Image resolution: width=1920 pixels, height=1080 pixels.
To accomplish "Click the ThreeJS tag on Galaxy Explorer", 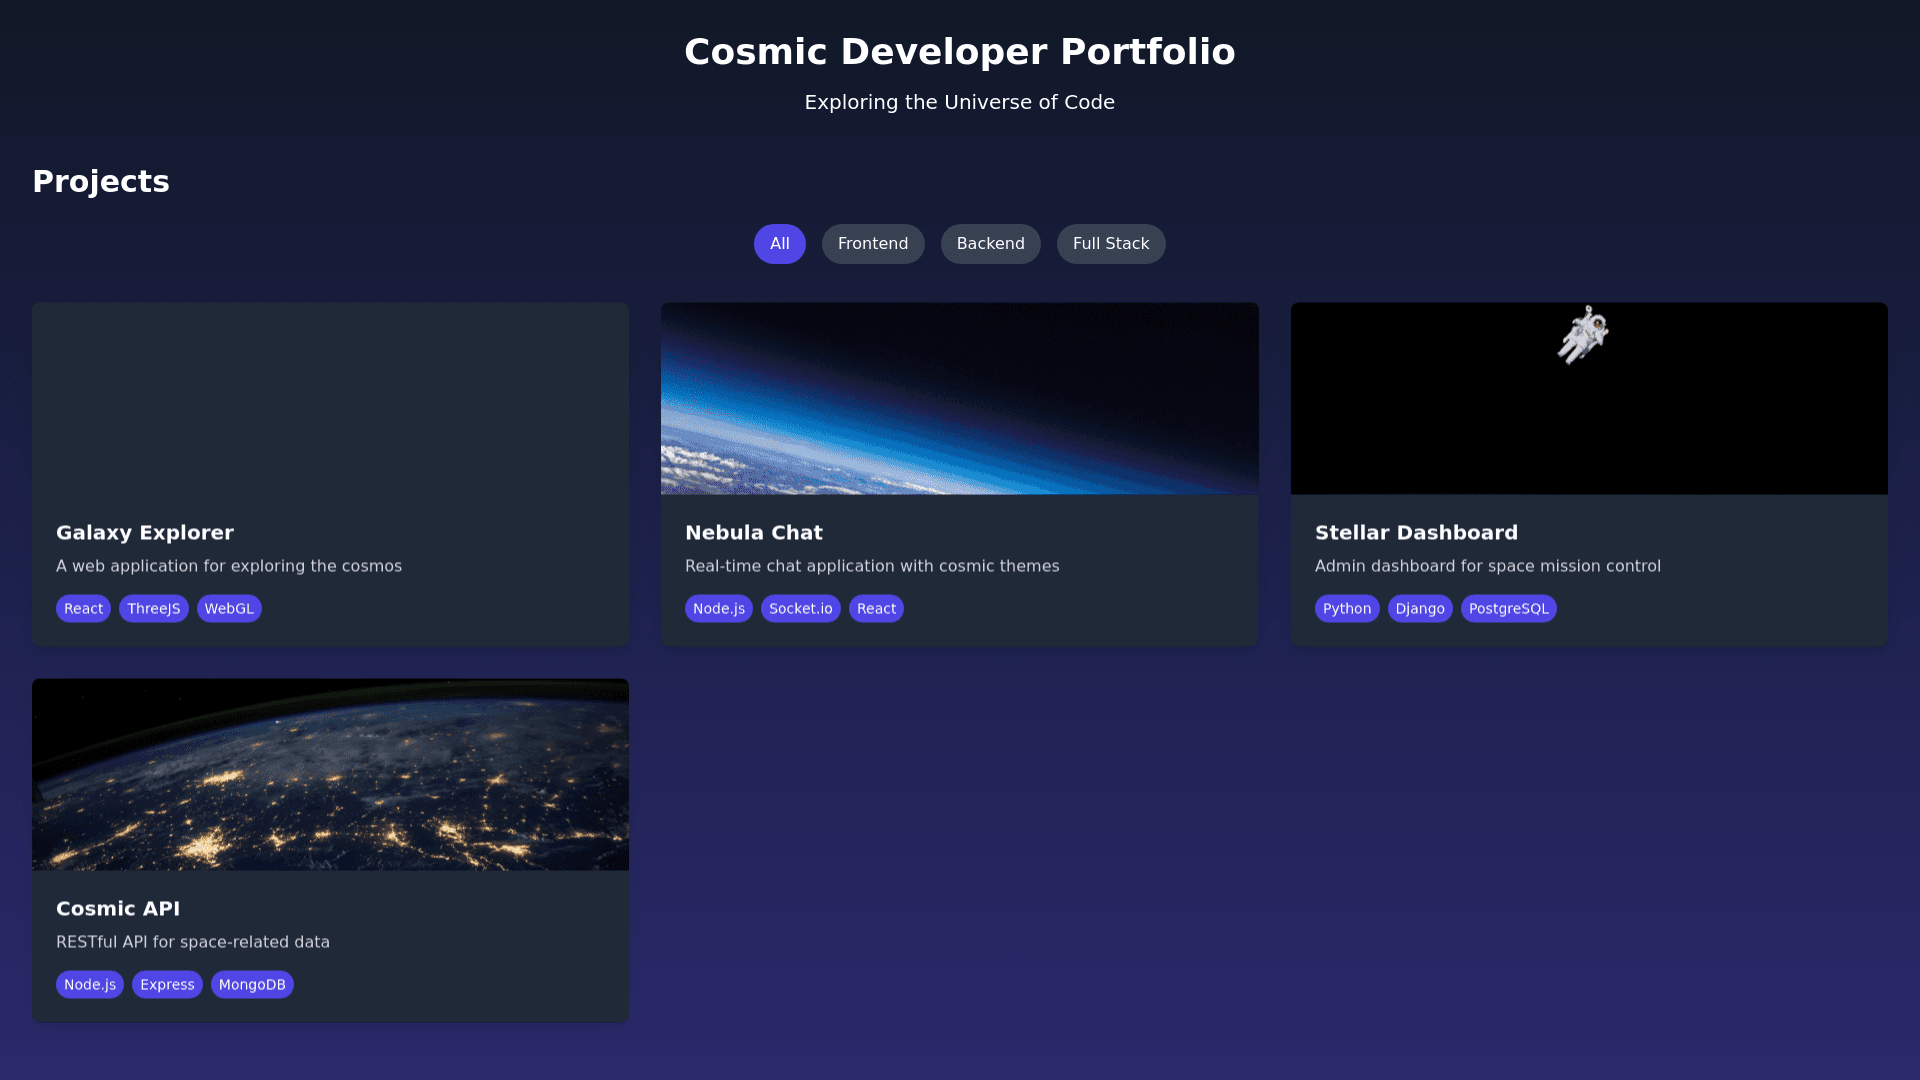I will point(153,609).
